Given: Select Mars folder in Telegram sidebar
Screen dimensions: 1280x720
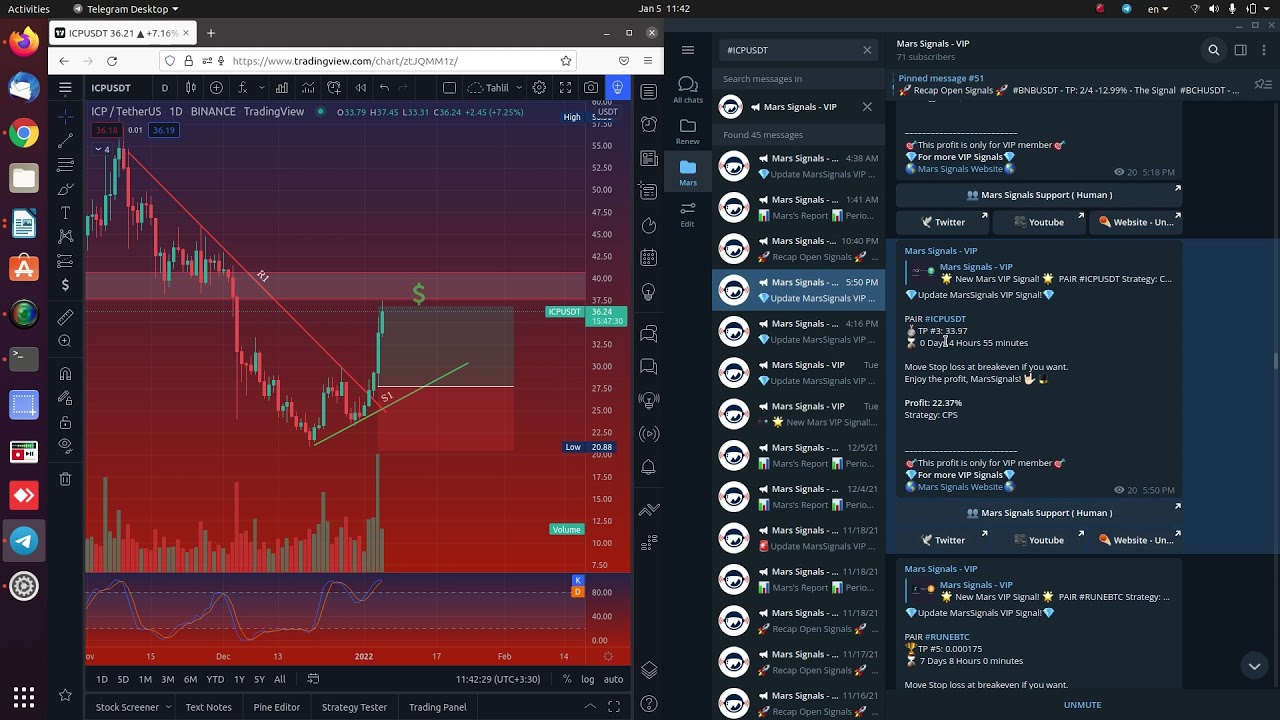Looking at the screenshot, I should (x=688, y=172).
